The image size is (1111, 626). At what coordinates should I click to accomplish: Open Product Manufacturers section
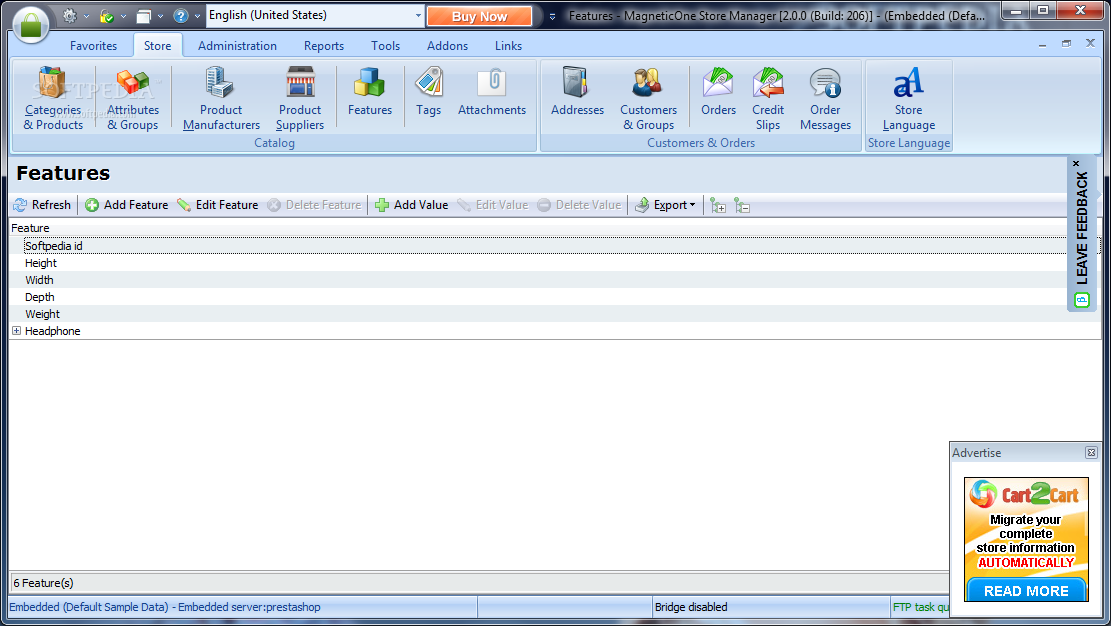221,99
